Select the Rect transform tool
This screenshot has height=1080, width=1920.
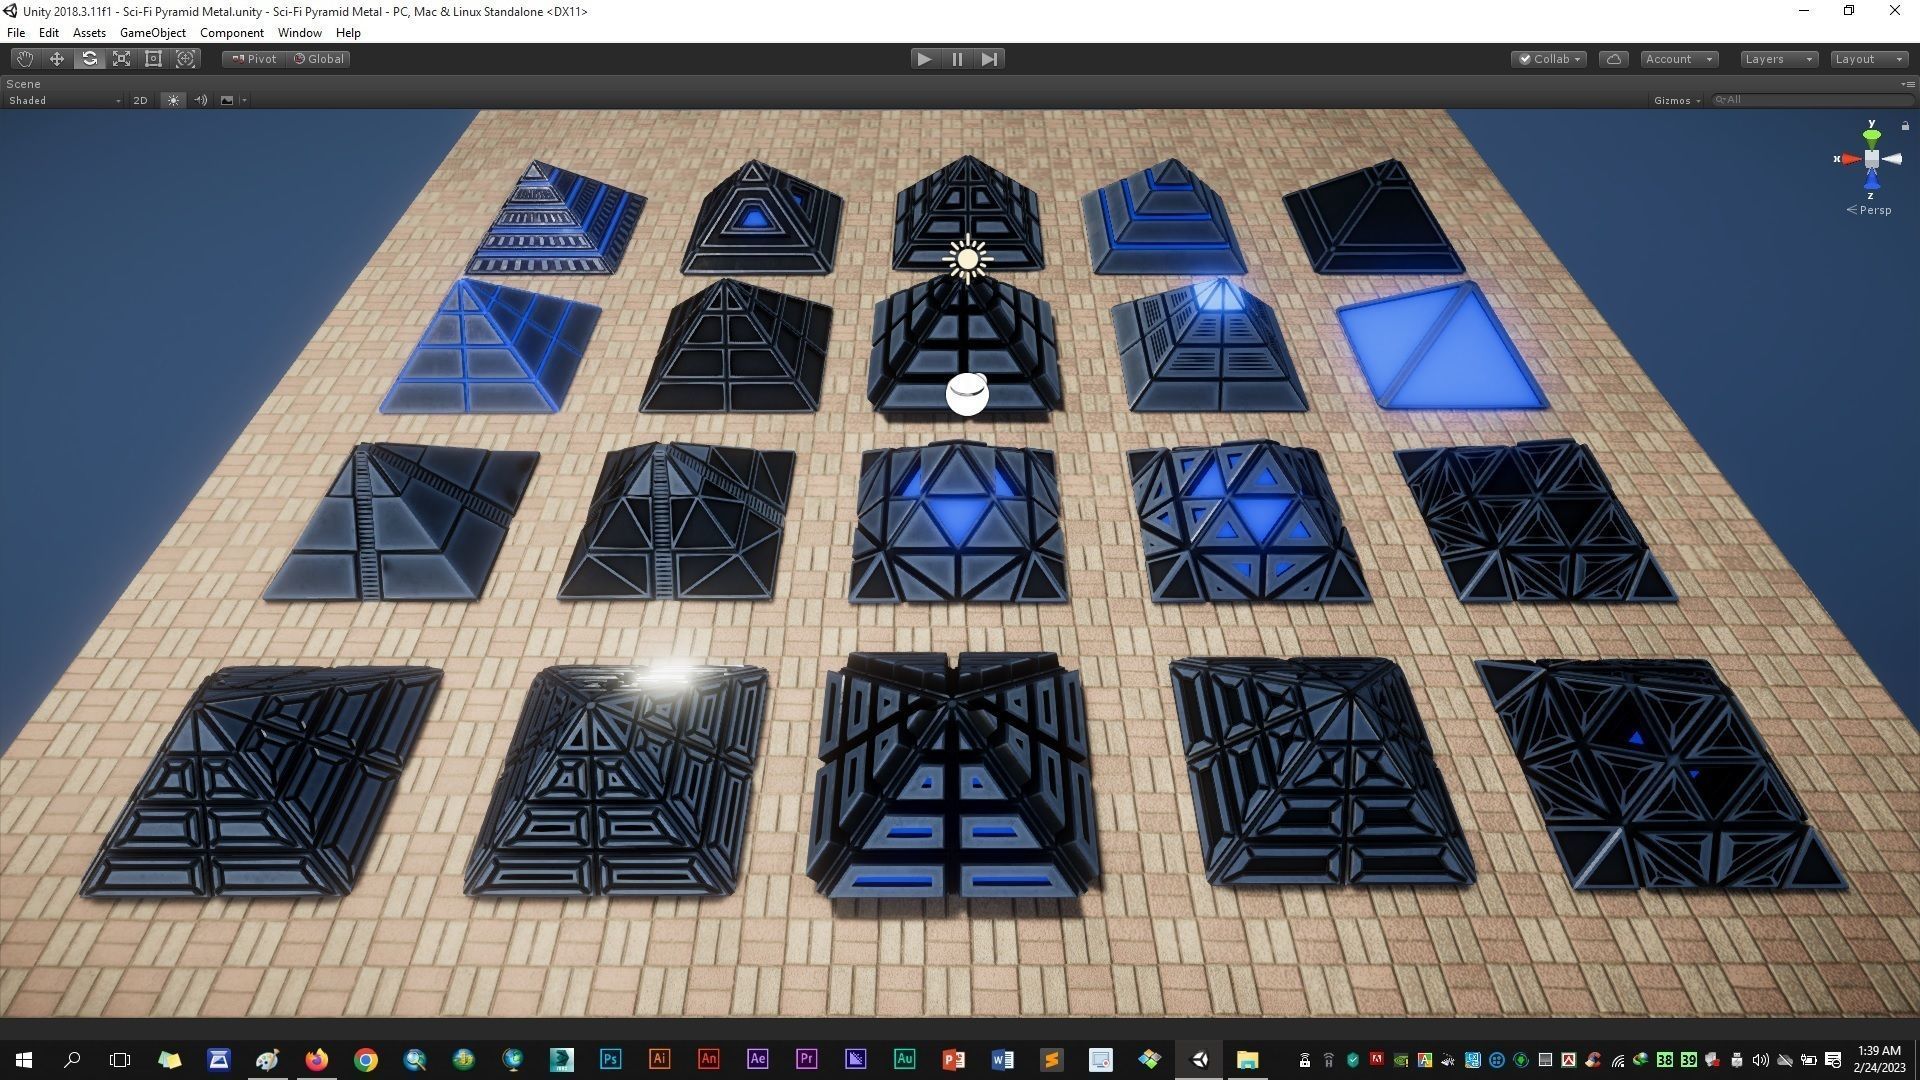[153, 59]
